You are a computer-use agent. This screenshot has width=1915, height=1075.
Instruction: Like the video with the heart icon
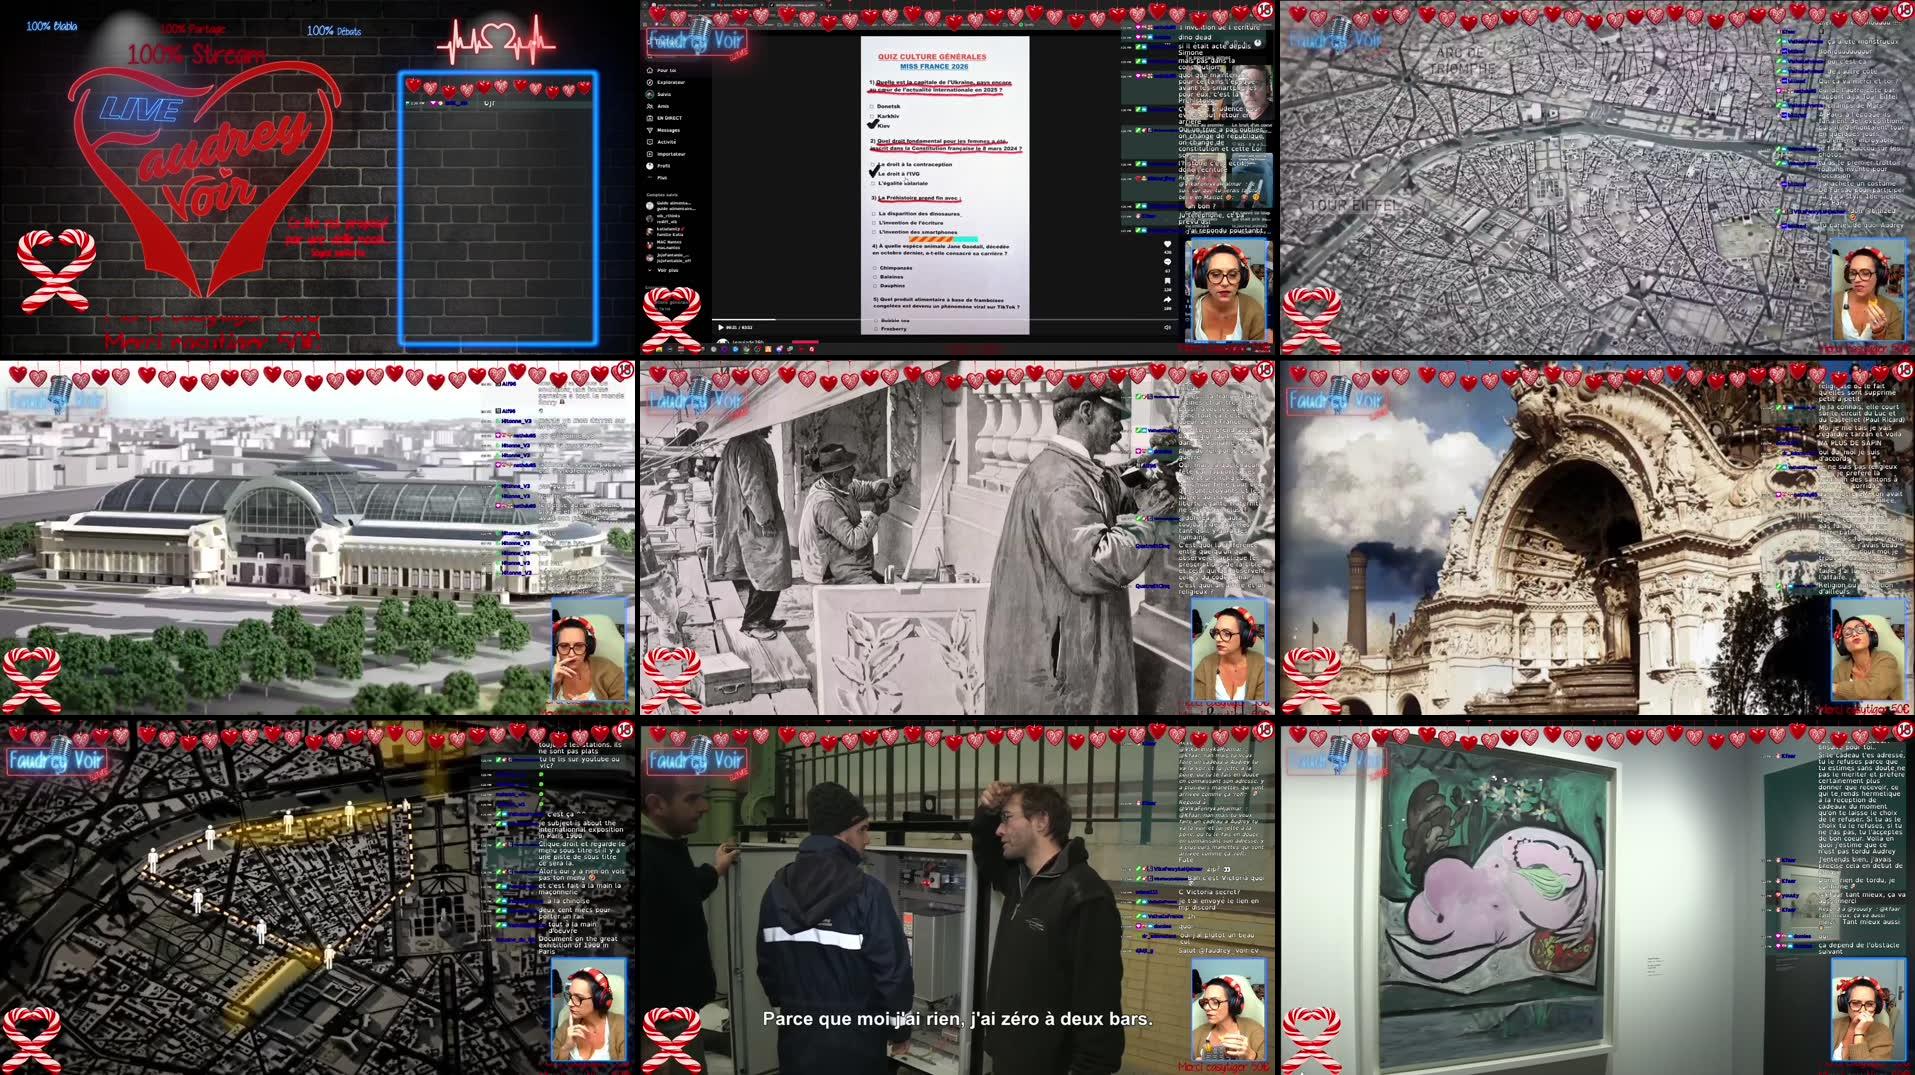point(1167,244)
